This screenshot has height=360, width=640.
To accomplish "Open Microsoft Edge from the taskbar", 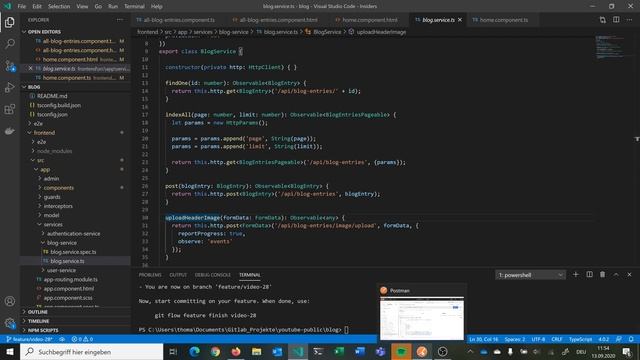I will 194,351.
